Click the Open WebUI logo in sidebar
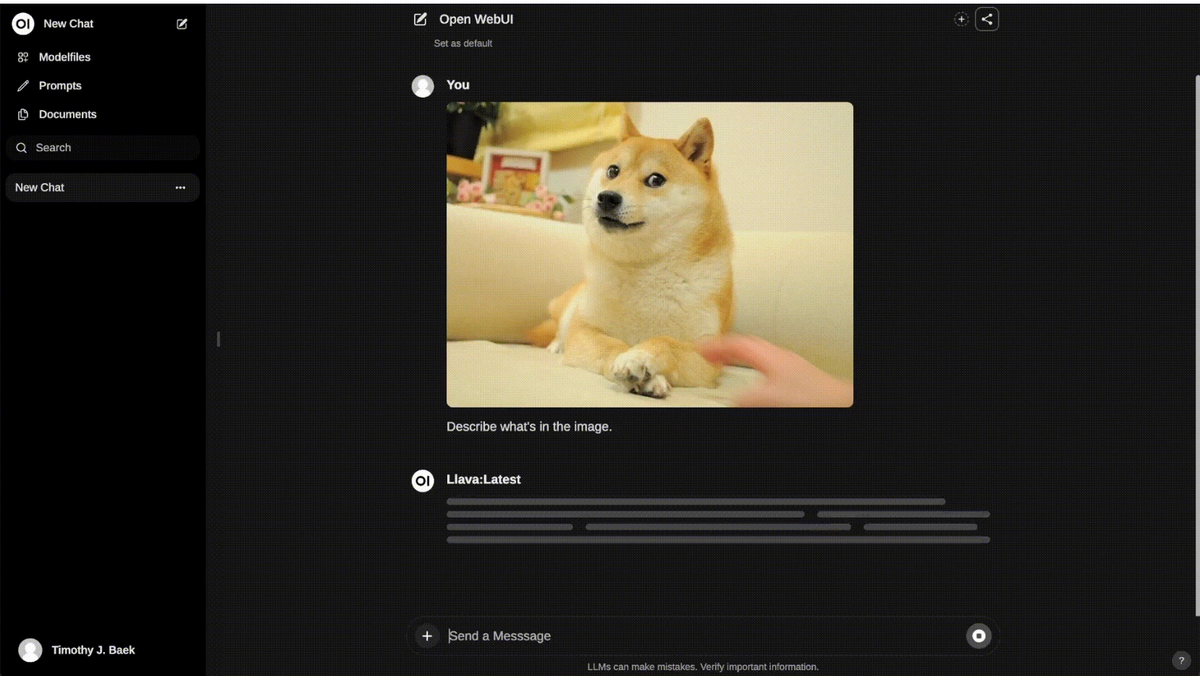Image resolution: width=1200 pixels, height=676 pixels. click(x=23, y=24)
